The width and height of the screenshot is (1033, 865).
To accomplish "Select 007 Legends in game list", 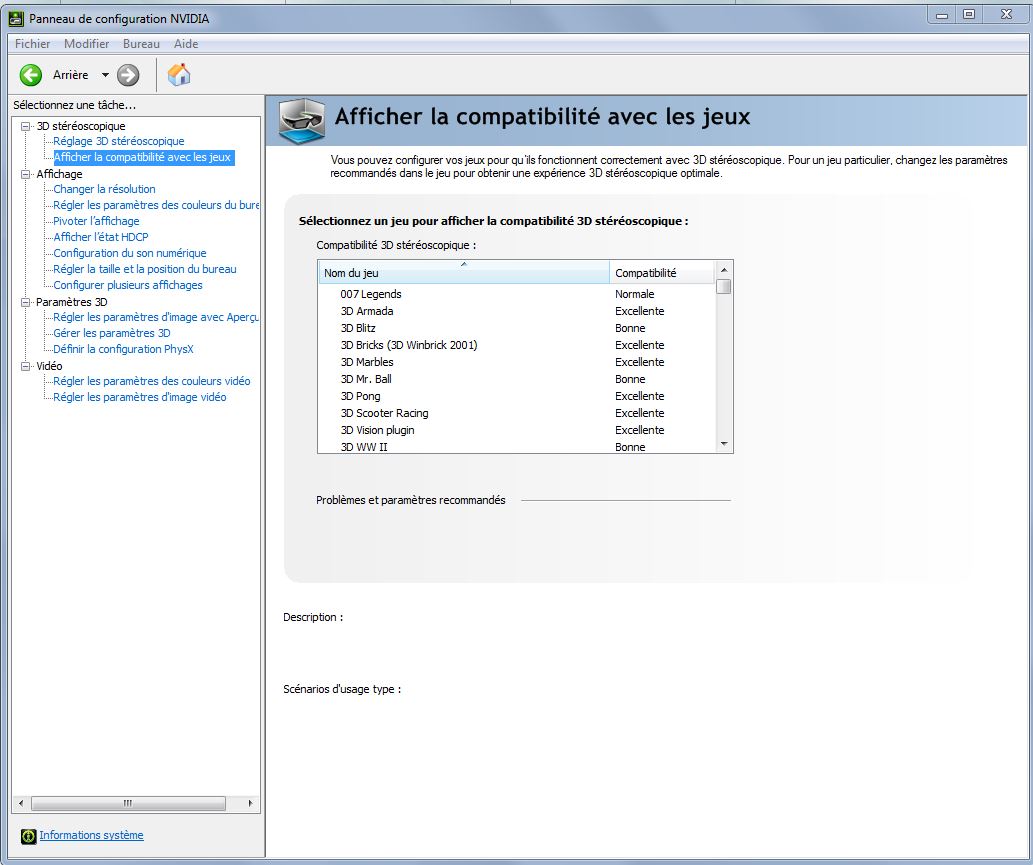I will pyautogui.click(x=516, y=294).
